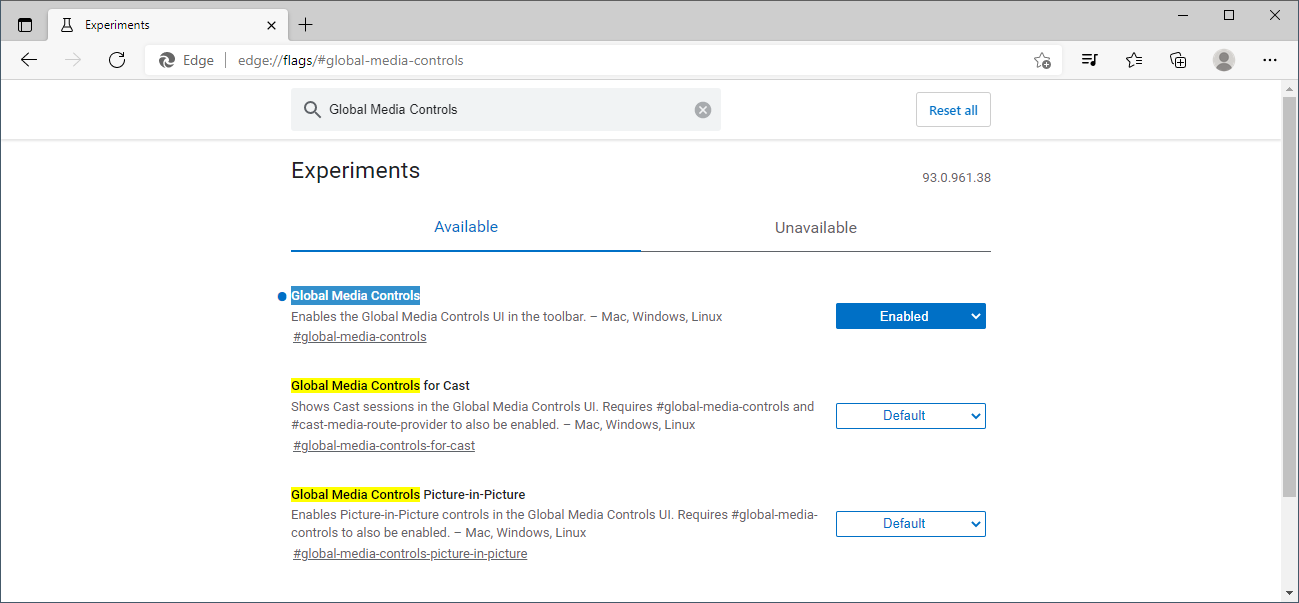Open new tab with plus button

306,25
